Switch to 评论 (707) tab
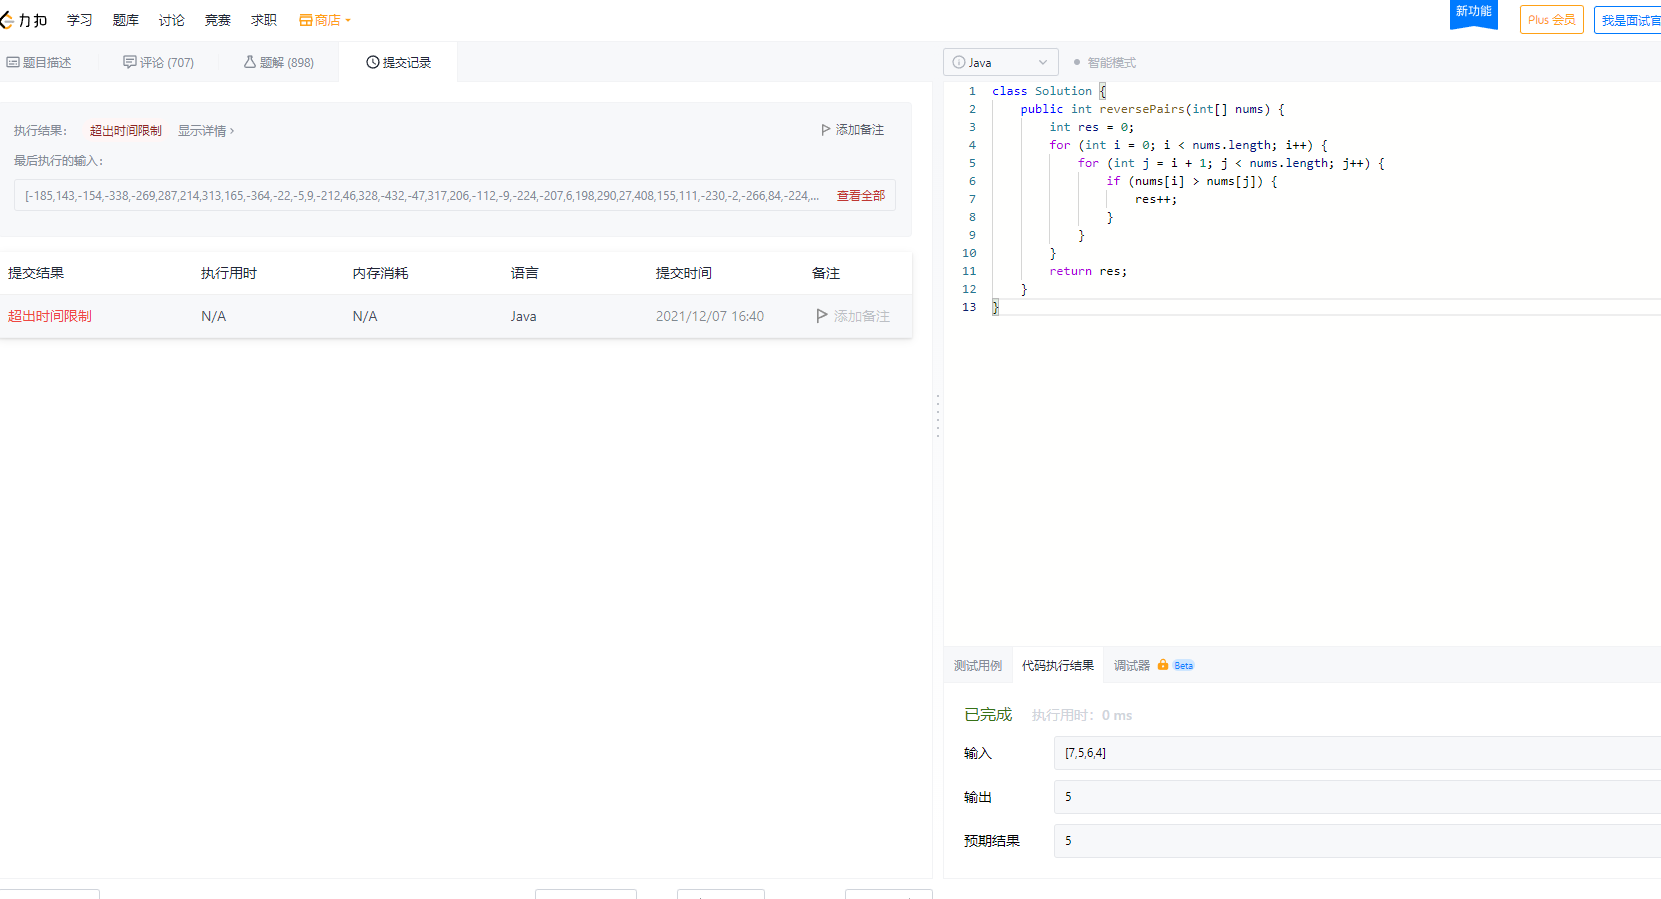The height and width of the screenshot is (899, 1661). click(x=159, y=62)
